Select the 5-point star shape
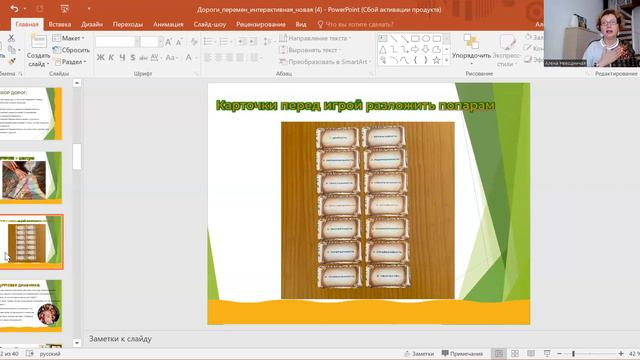 point(436,60)
